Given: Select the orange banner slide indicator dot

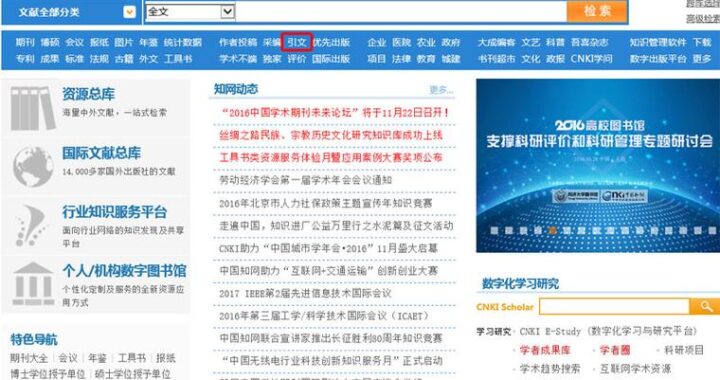Looking at the screenshot, I should [552, 230].
